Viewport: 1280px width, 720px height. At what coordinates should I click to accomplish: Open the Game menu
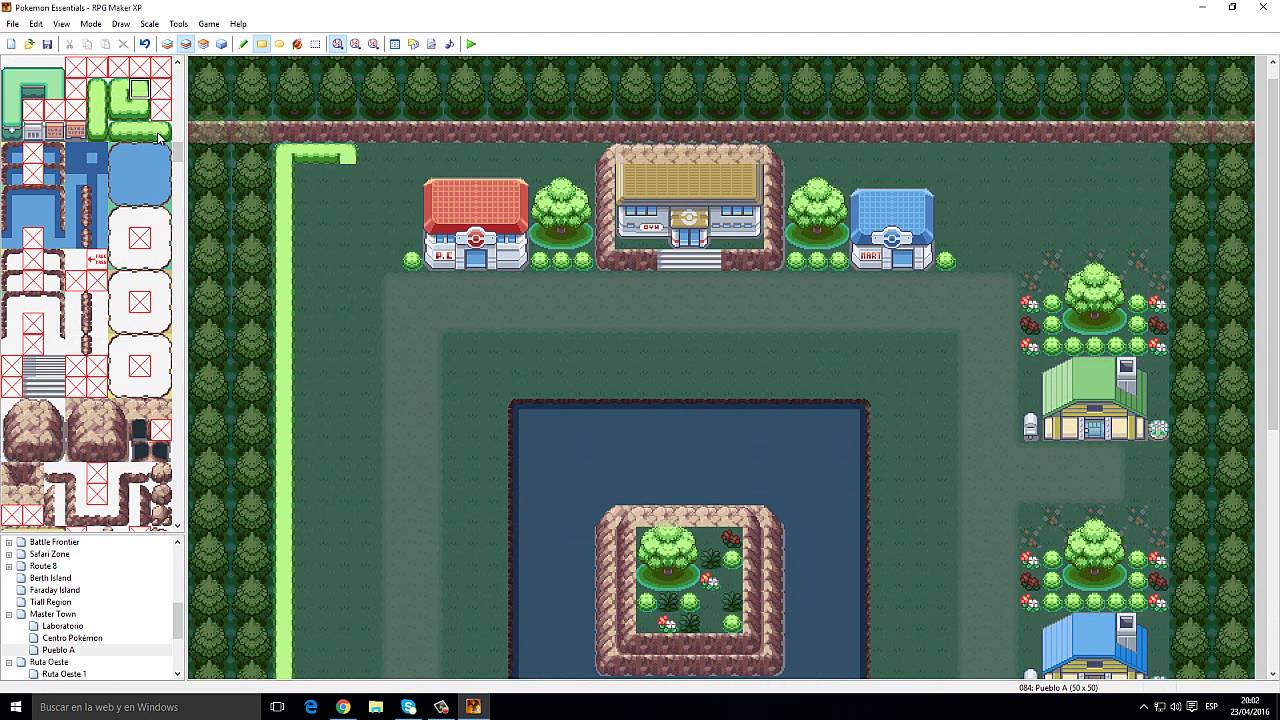[209, 24]
